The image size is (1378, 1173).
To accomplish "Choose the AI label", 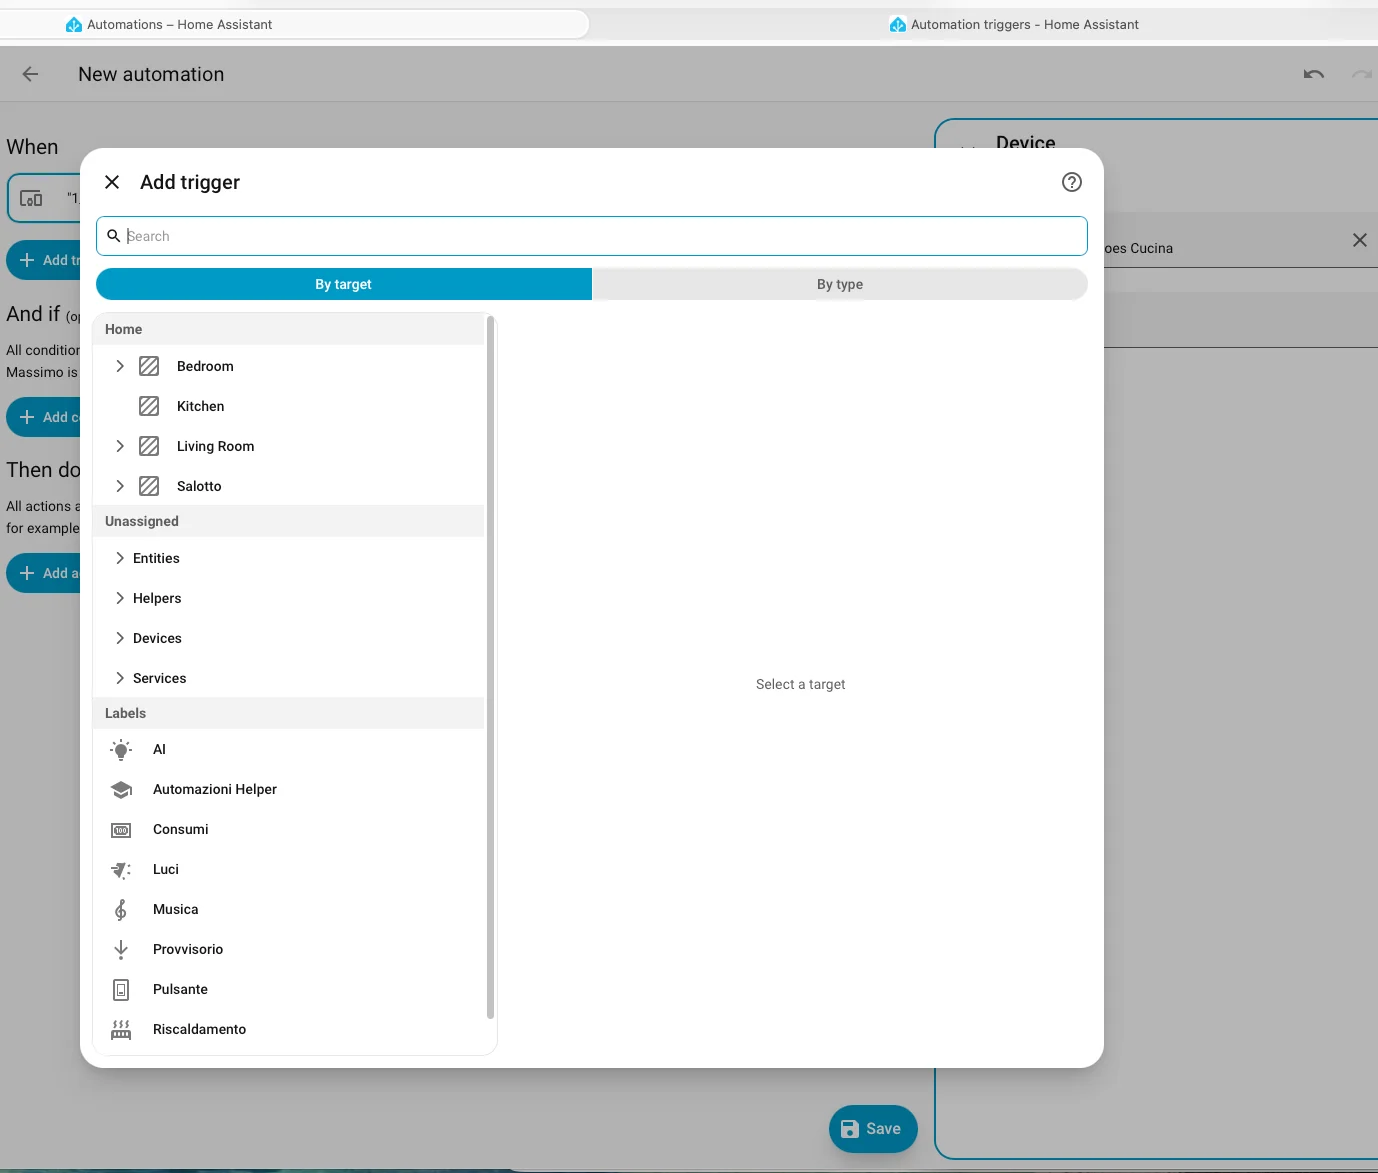I will point(289,749).
